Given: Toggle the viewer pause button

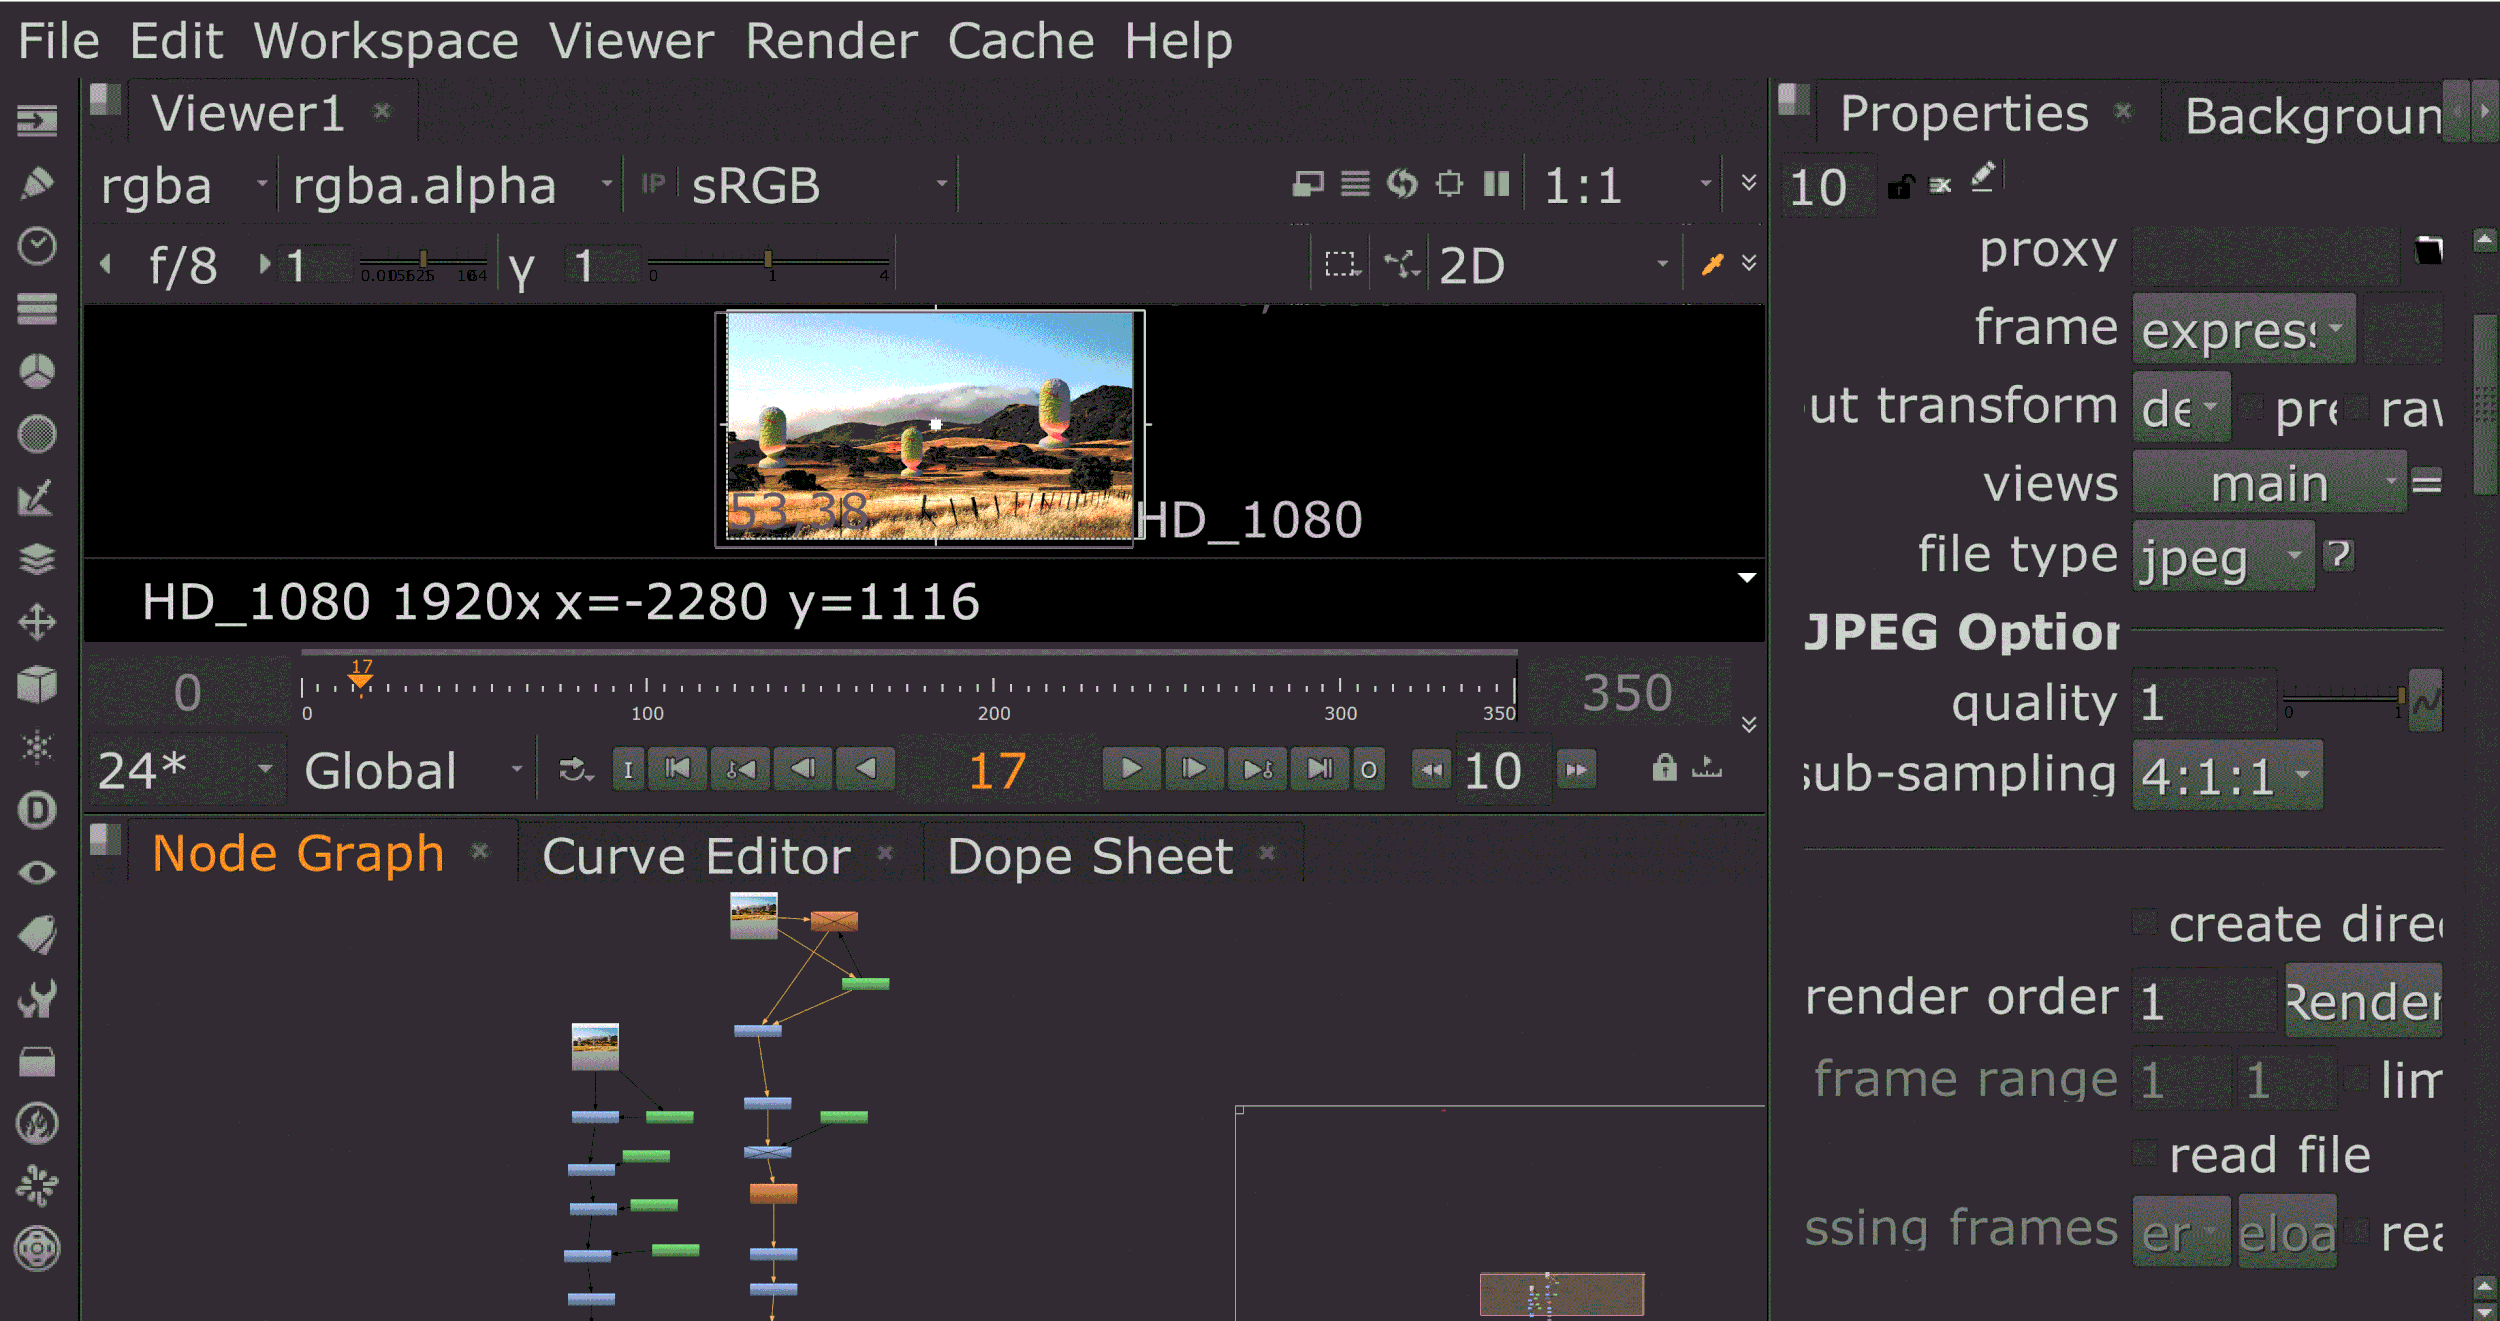Looking at the screenshot, I should click(1496, 184).
